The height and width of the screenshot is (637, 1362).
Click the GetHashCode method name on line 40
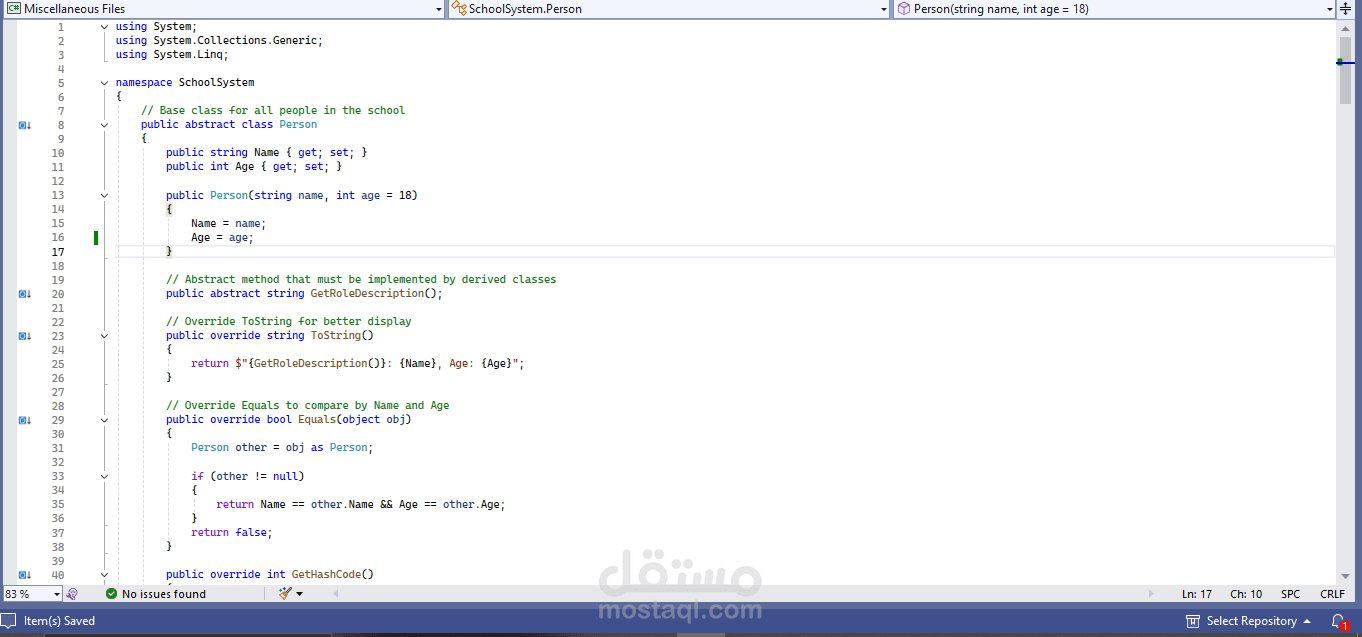click(326, 575)
